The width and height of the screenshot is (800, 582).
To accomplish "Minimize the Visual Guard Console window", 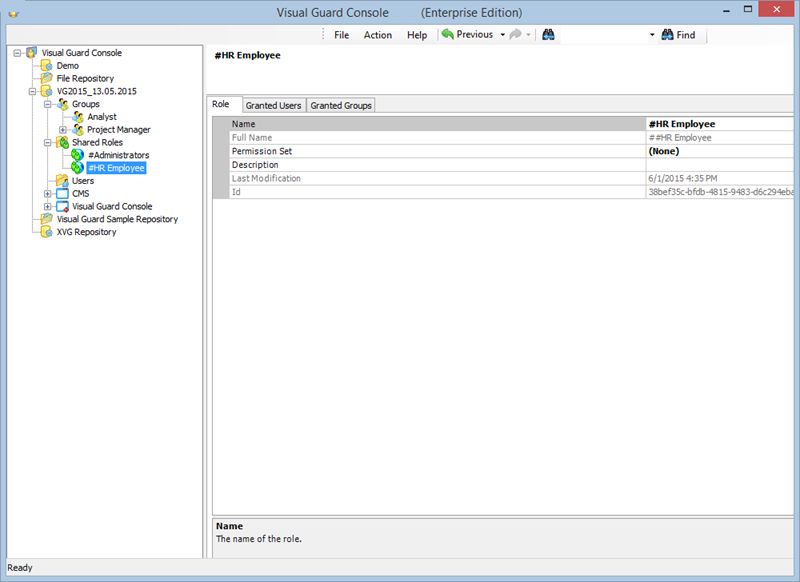I will pyautogui.click(x=726, y=10).
